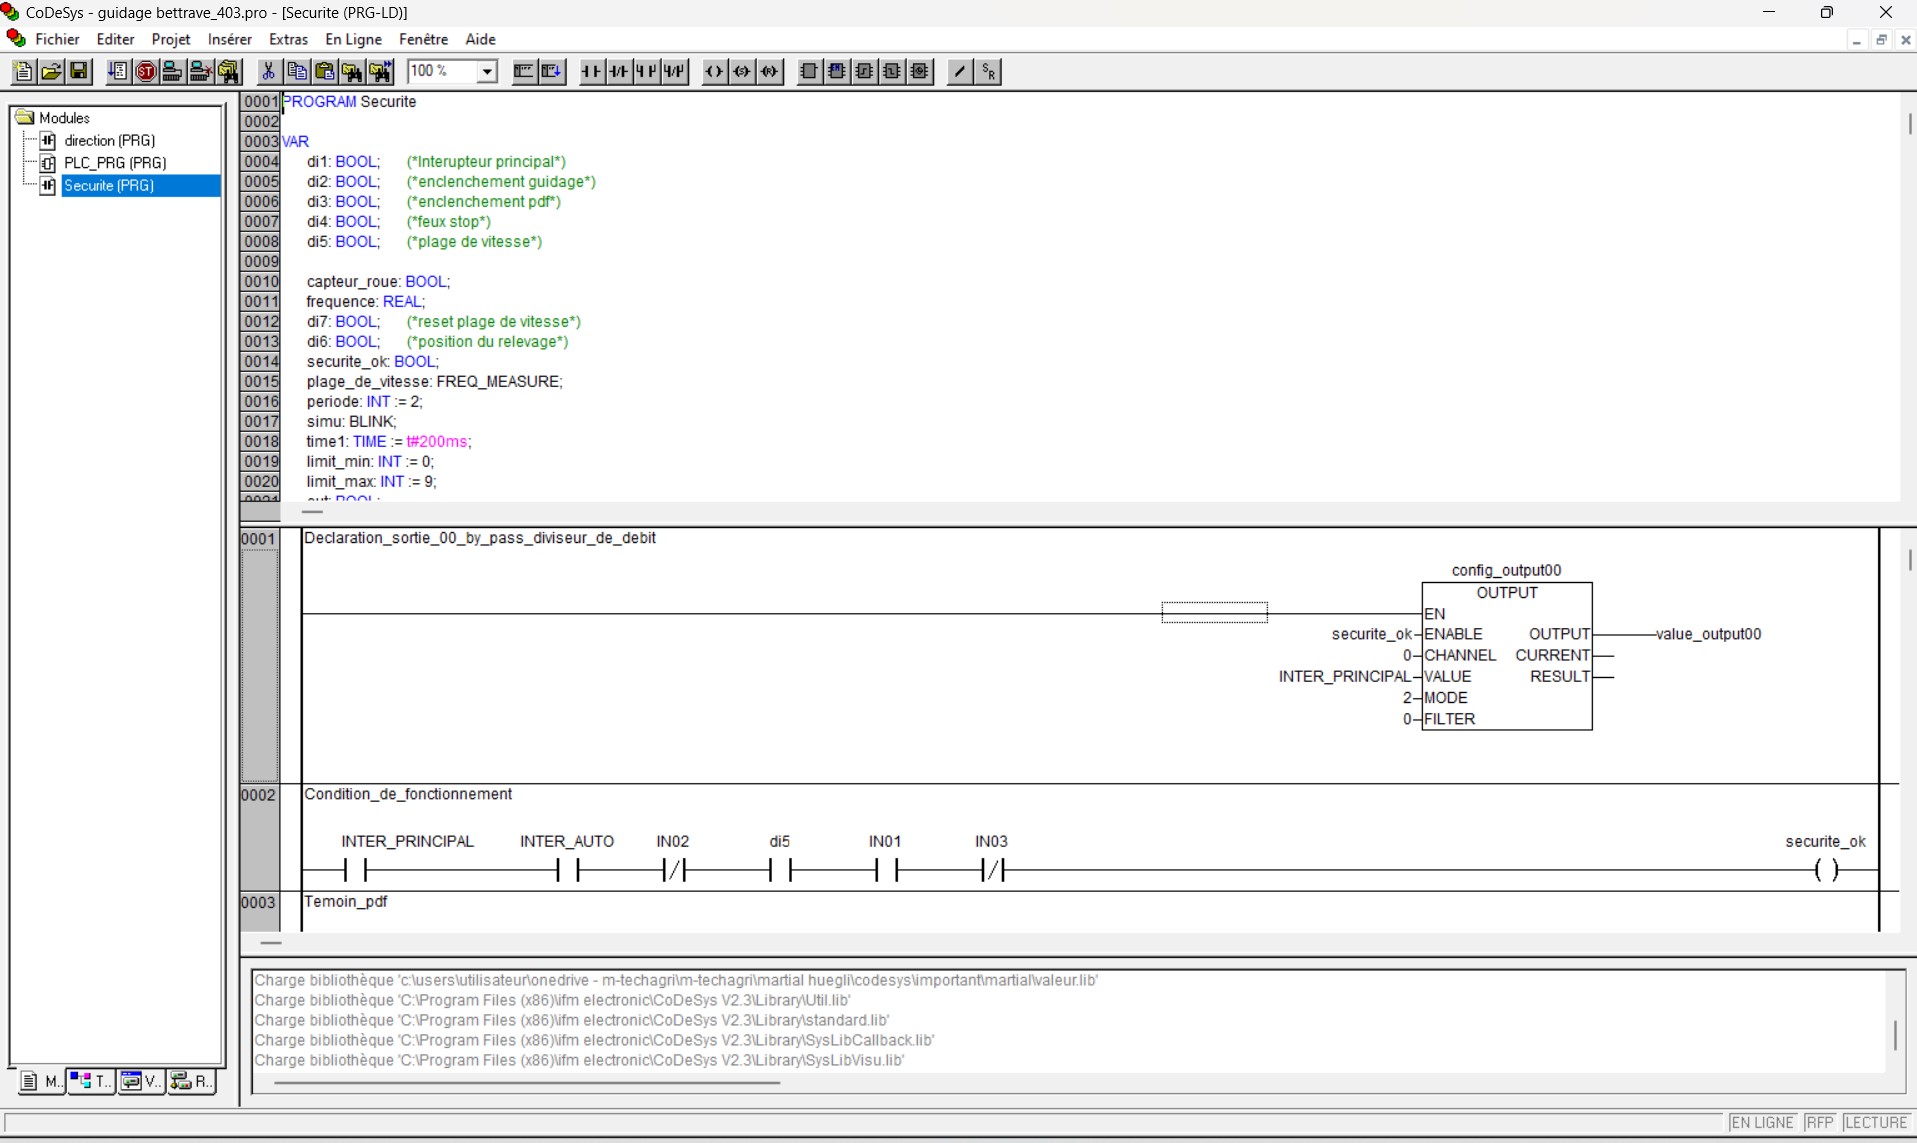Insert a negated contact from toolbar

point(620,71)
